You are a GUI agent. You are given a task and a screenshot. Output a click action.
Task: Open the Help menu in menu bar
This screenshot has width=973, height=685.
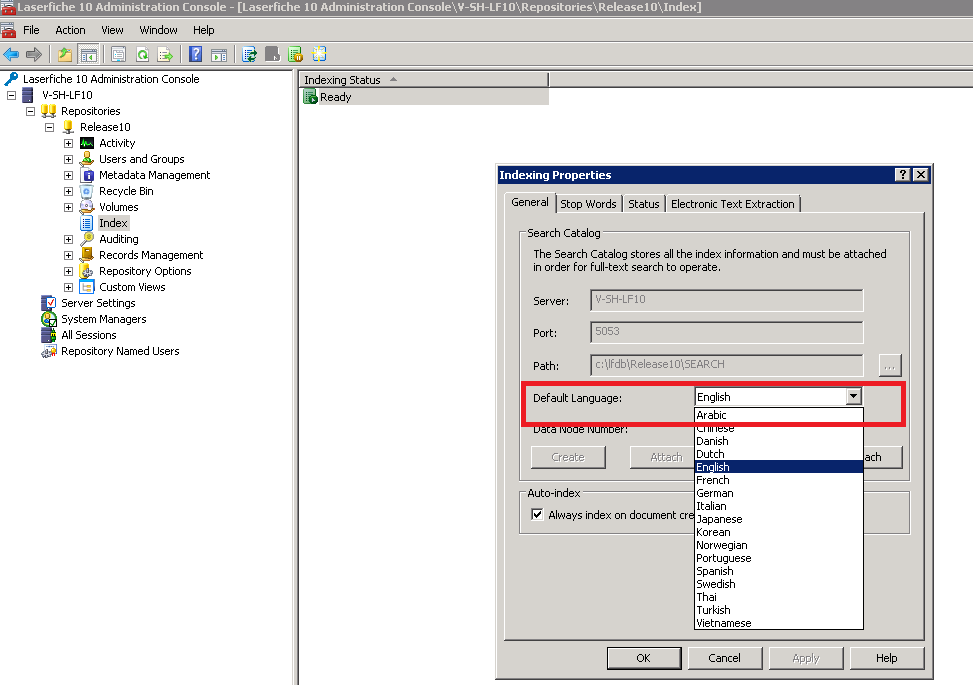point(204,30)
